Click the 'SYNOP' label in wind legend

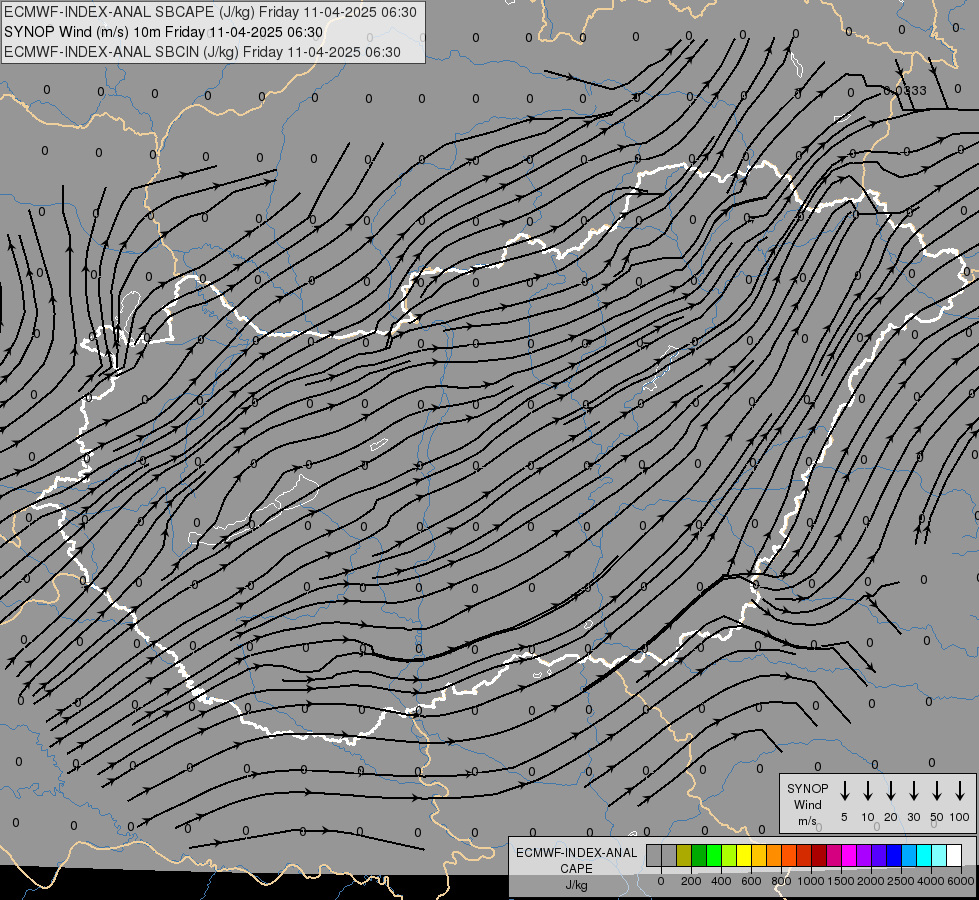pos(807,789)
